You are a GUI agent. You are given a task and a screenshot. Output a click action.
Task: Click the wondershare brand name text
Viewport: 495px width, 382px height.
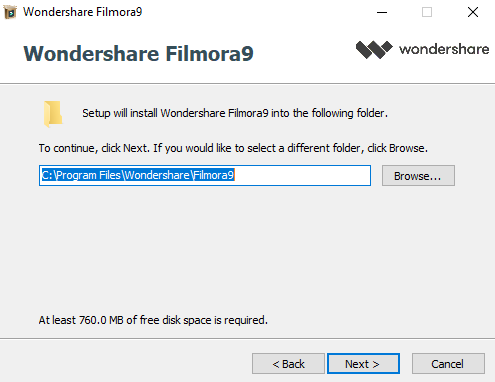click(444, 49)
